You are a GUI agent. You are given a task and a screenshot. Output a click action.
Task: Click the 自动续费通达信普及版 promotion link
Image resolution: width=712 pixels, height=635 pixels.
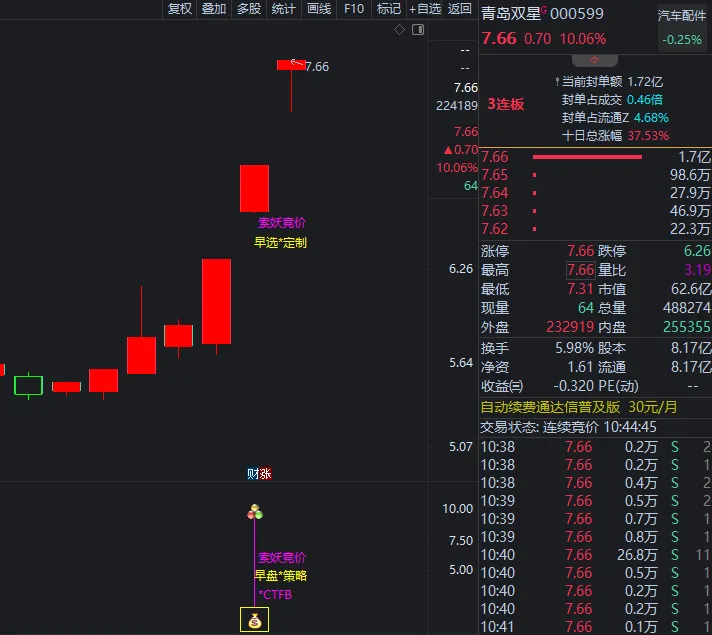pyautogui.click(x=551, y=407)
